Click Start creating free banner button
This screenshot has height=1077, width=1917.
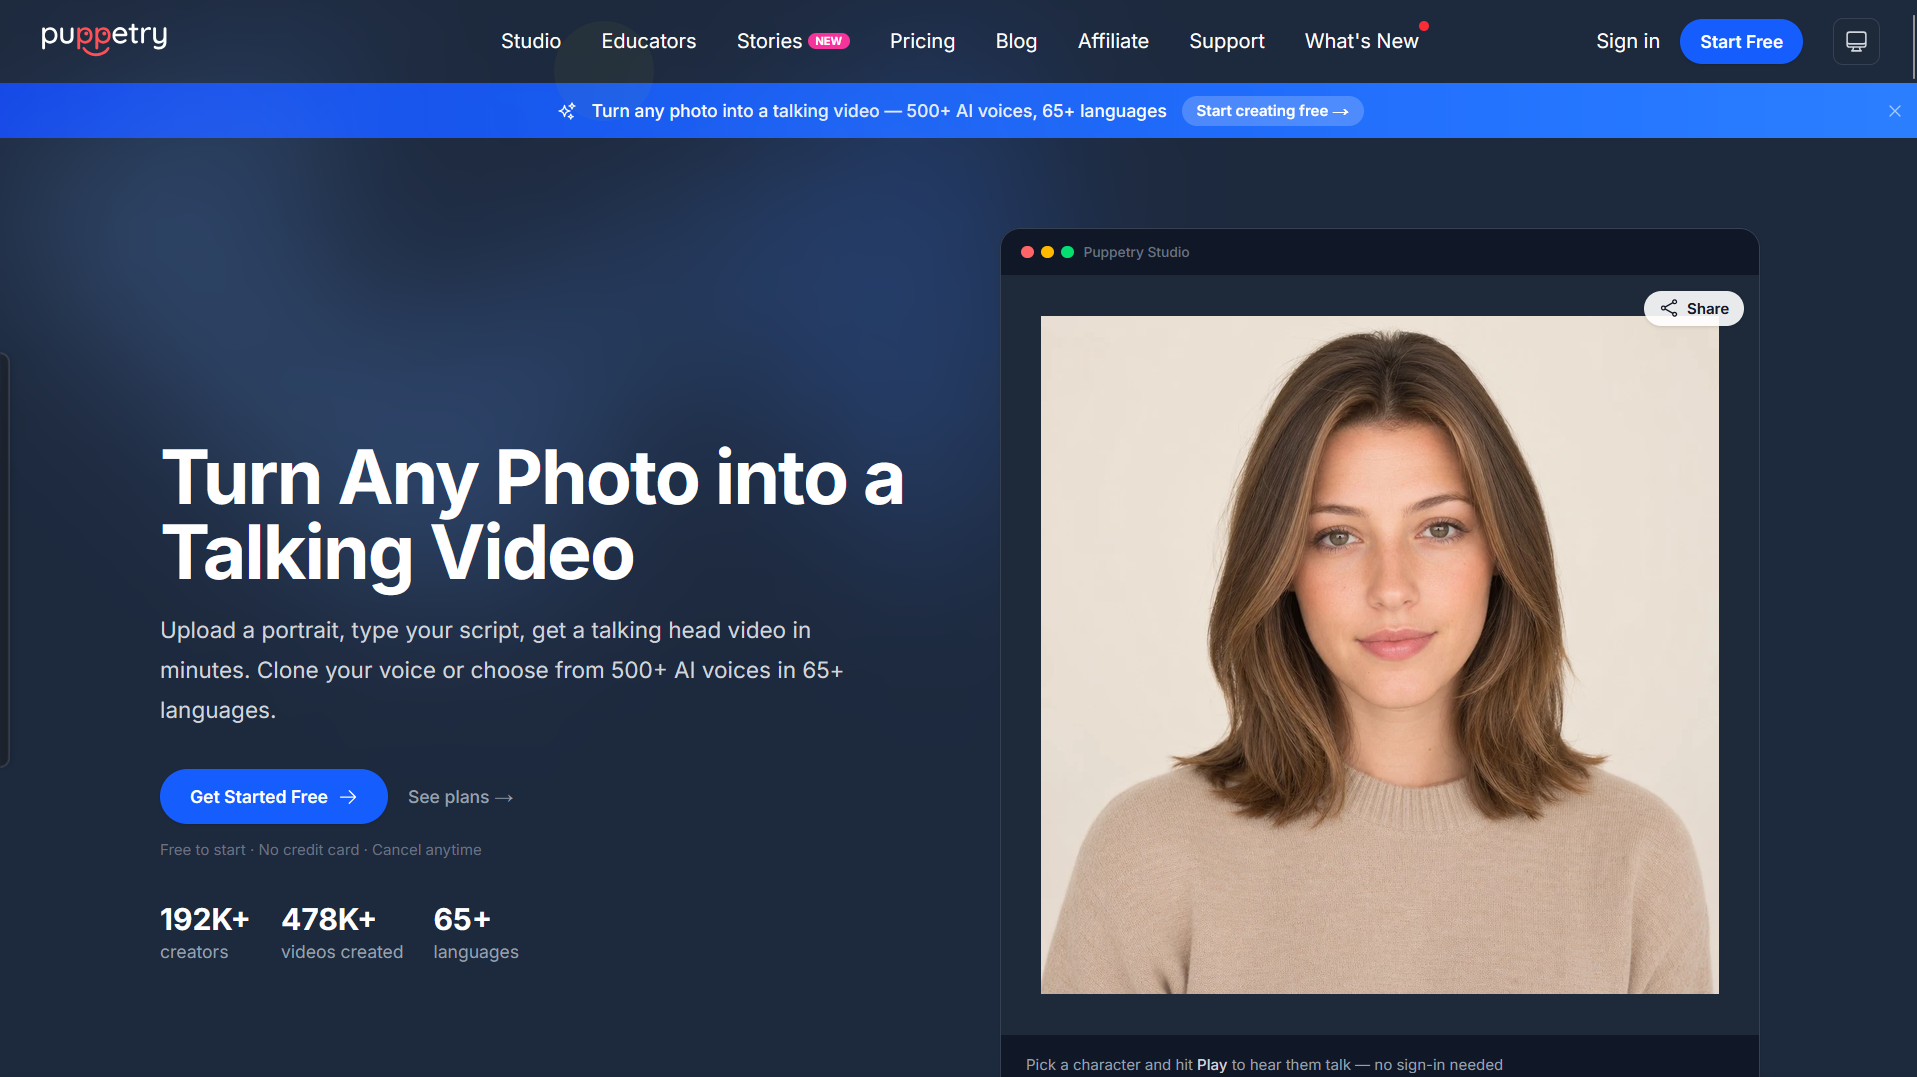tap(1272, 111)
